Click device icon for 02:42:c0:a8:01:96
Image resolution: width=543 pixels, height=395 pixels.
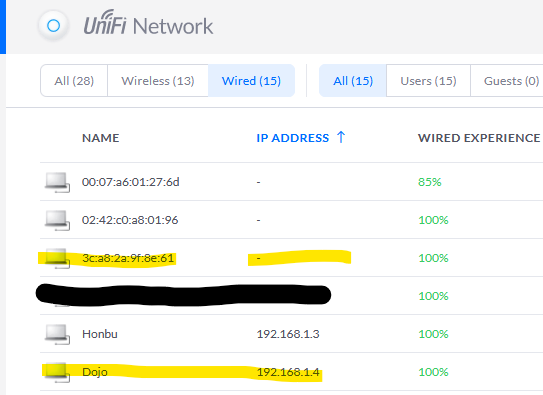[x=57, y=220]
